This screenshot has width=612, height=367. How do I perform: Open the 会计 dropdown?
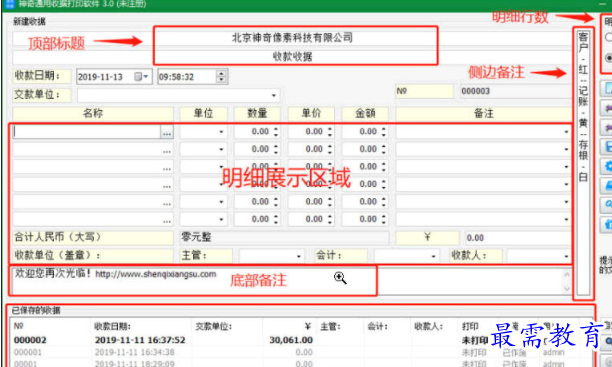point(433,256)
